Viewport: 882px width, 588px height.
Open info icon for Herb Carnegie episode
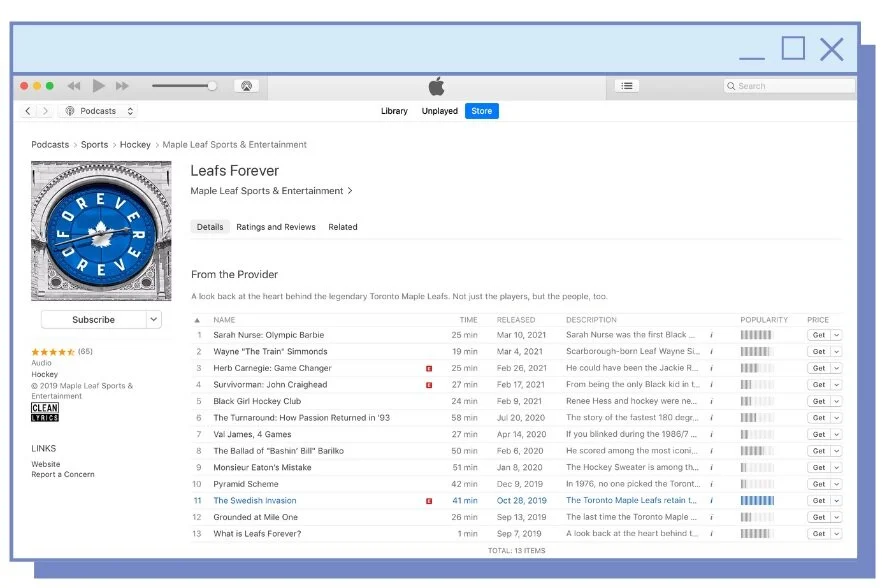[x=712, y=368]
